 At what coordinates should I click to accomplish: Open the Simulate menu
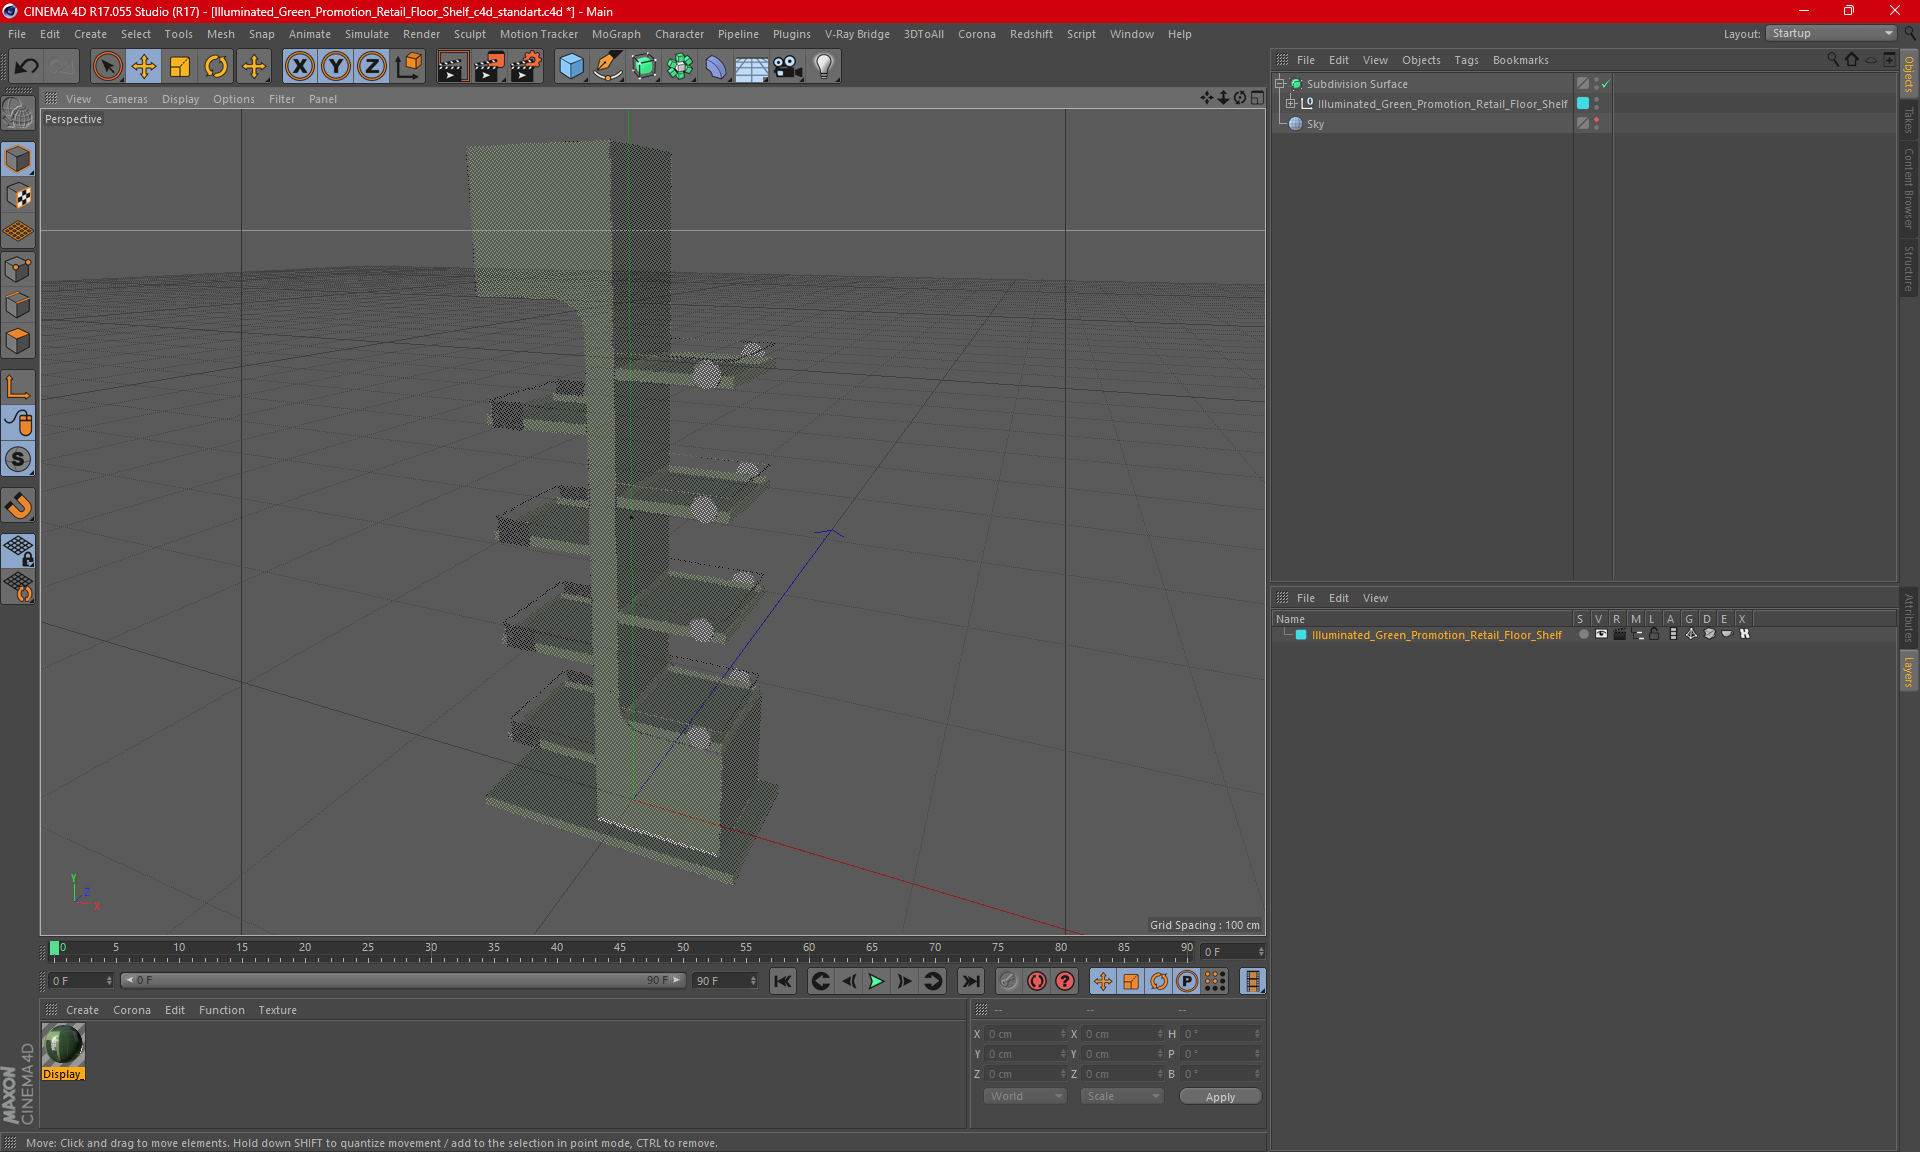coord(367,34)
